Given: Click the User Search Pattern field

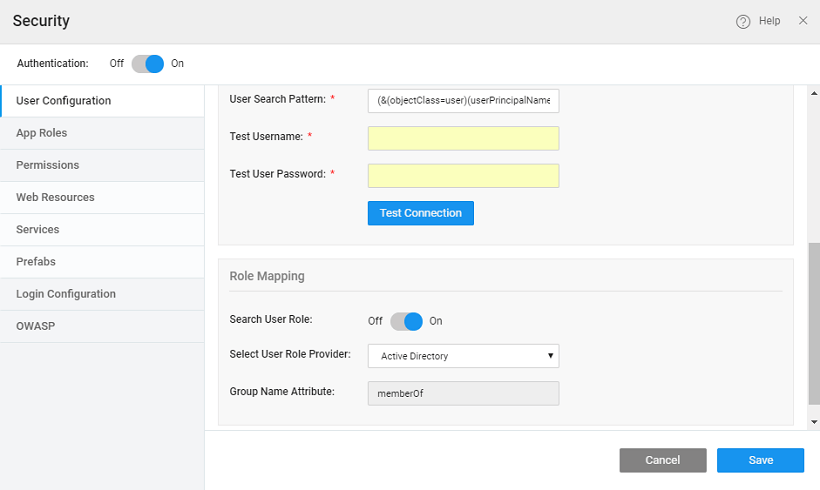Looking at the screenshot, I should point(463,101).
